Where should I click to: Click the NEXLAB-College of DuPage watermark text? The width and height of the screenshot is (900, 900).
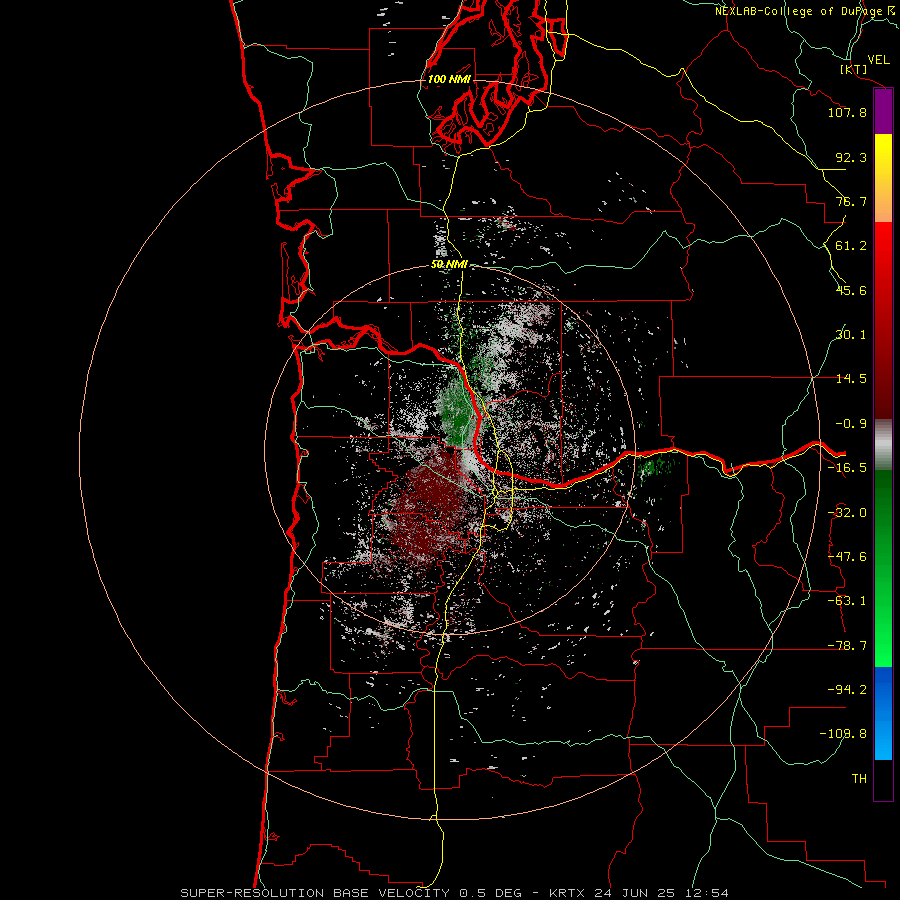tap(807, 11)
